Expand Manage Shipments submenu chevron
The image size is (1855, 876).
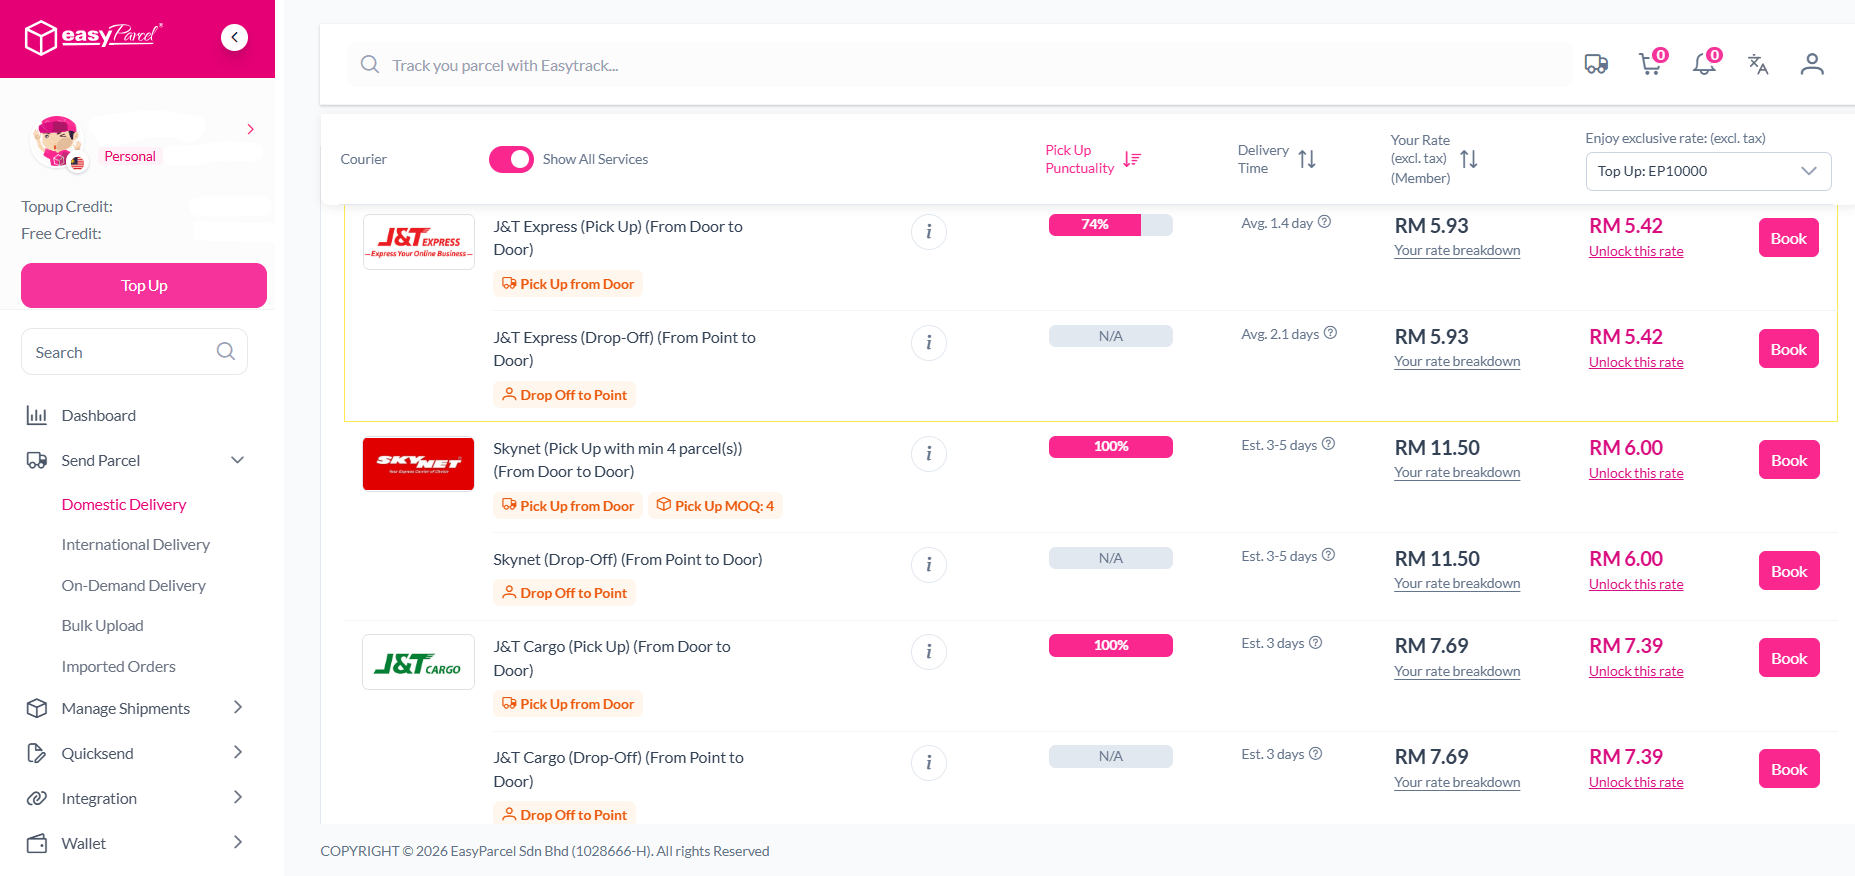click(238, 708)
